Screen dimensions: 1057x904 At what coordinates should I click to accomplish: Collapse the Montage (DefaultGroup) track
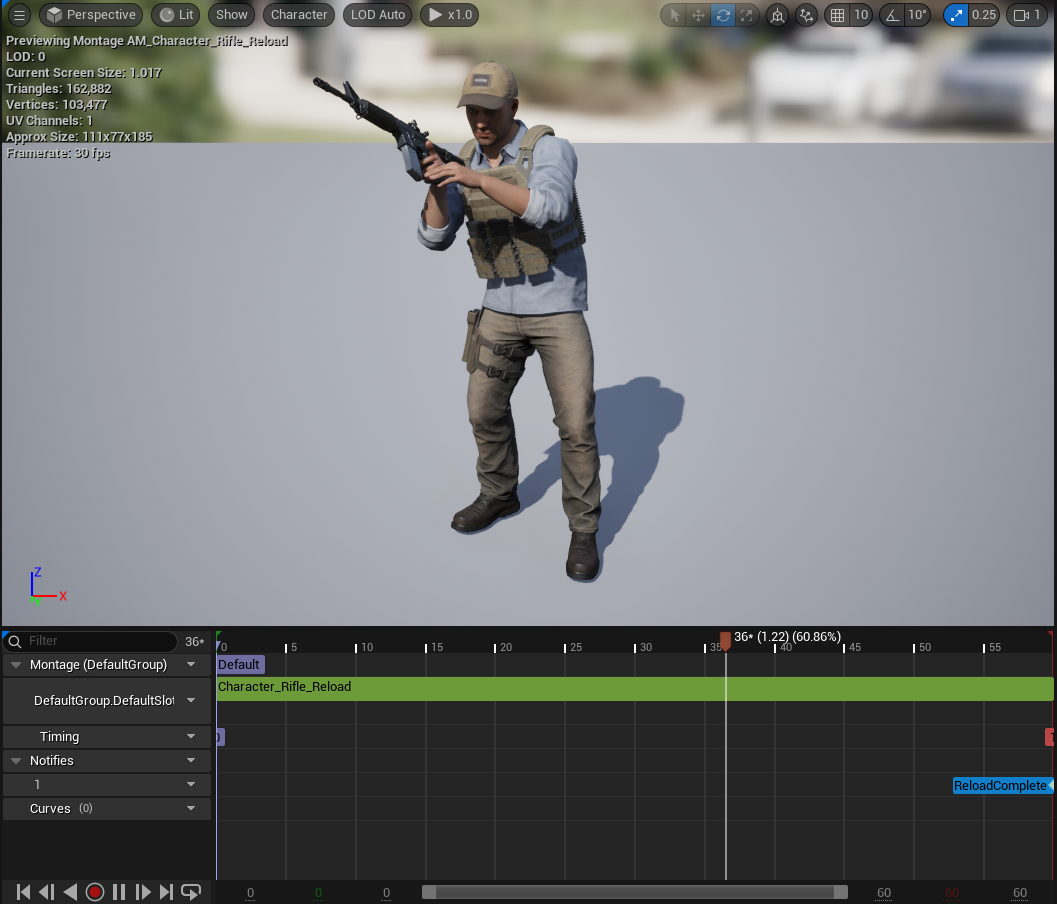(x=16, y=665)
